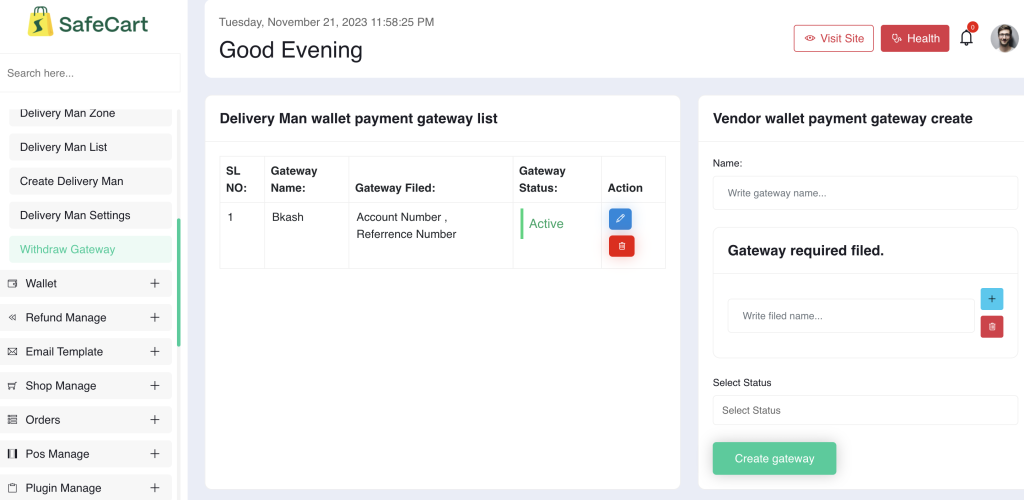Open the Select Status dropdown
The width and height of the screenshot is (1024, 500).
pos(865,411)
